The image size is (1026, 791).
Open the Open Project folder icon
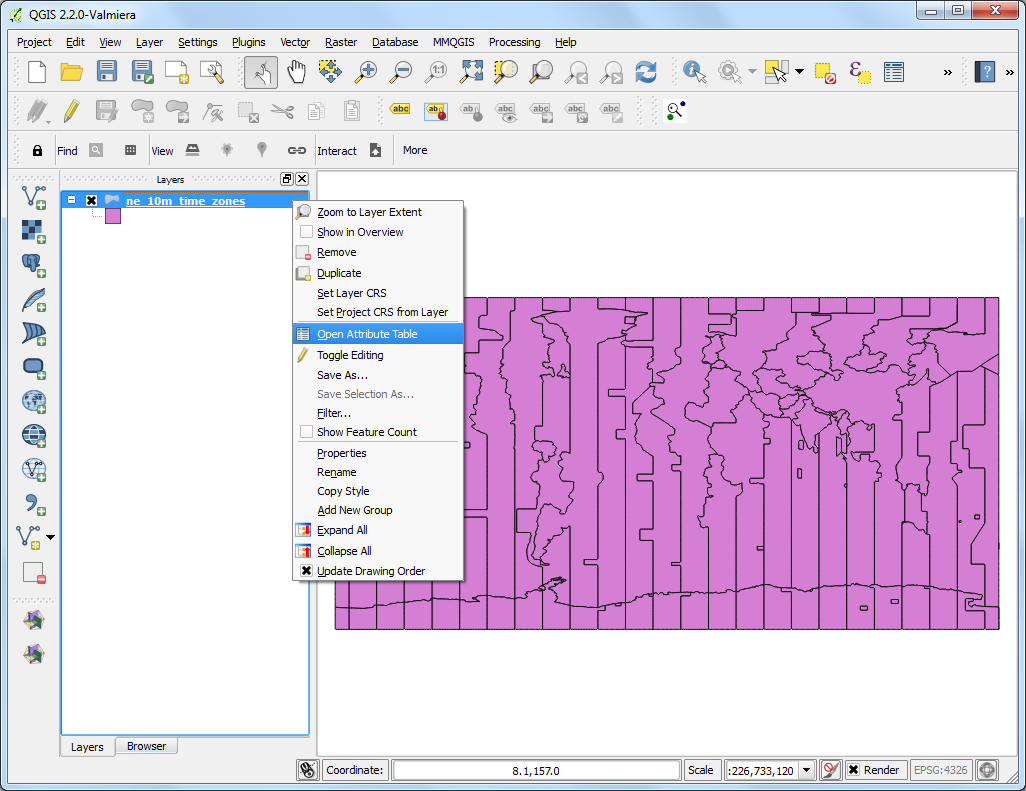71,72
